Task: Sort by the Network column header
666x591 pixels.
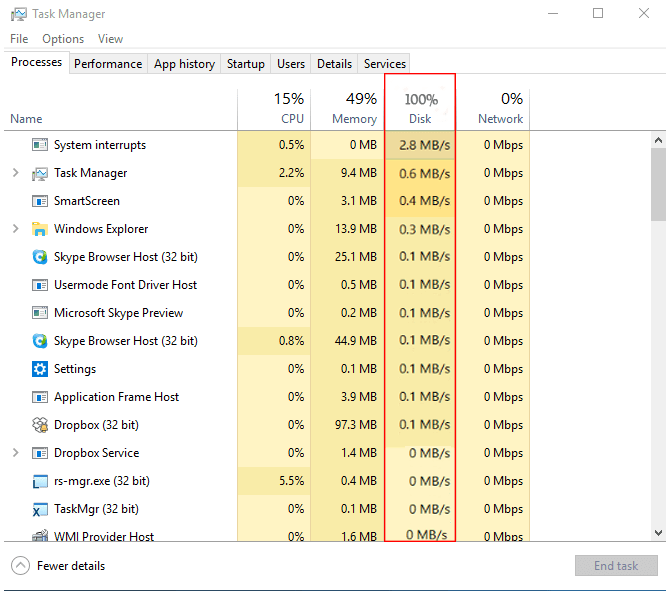Action: click(493, 108)
